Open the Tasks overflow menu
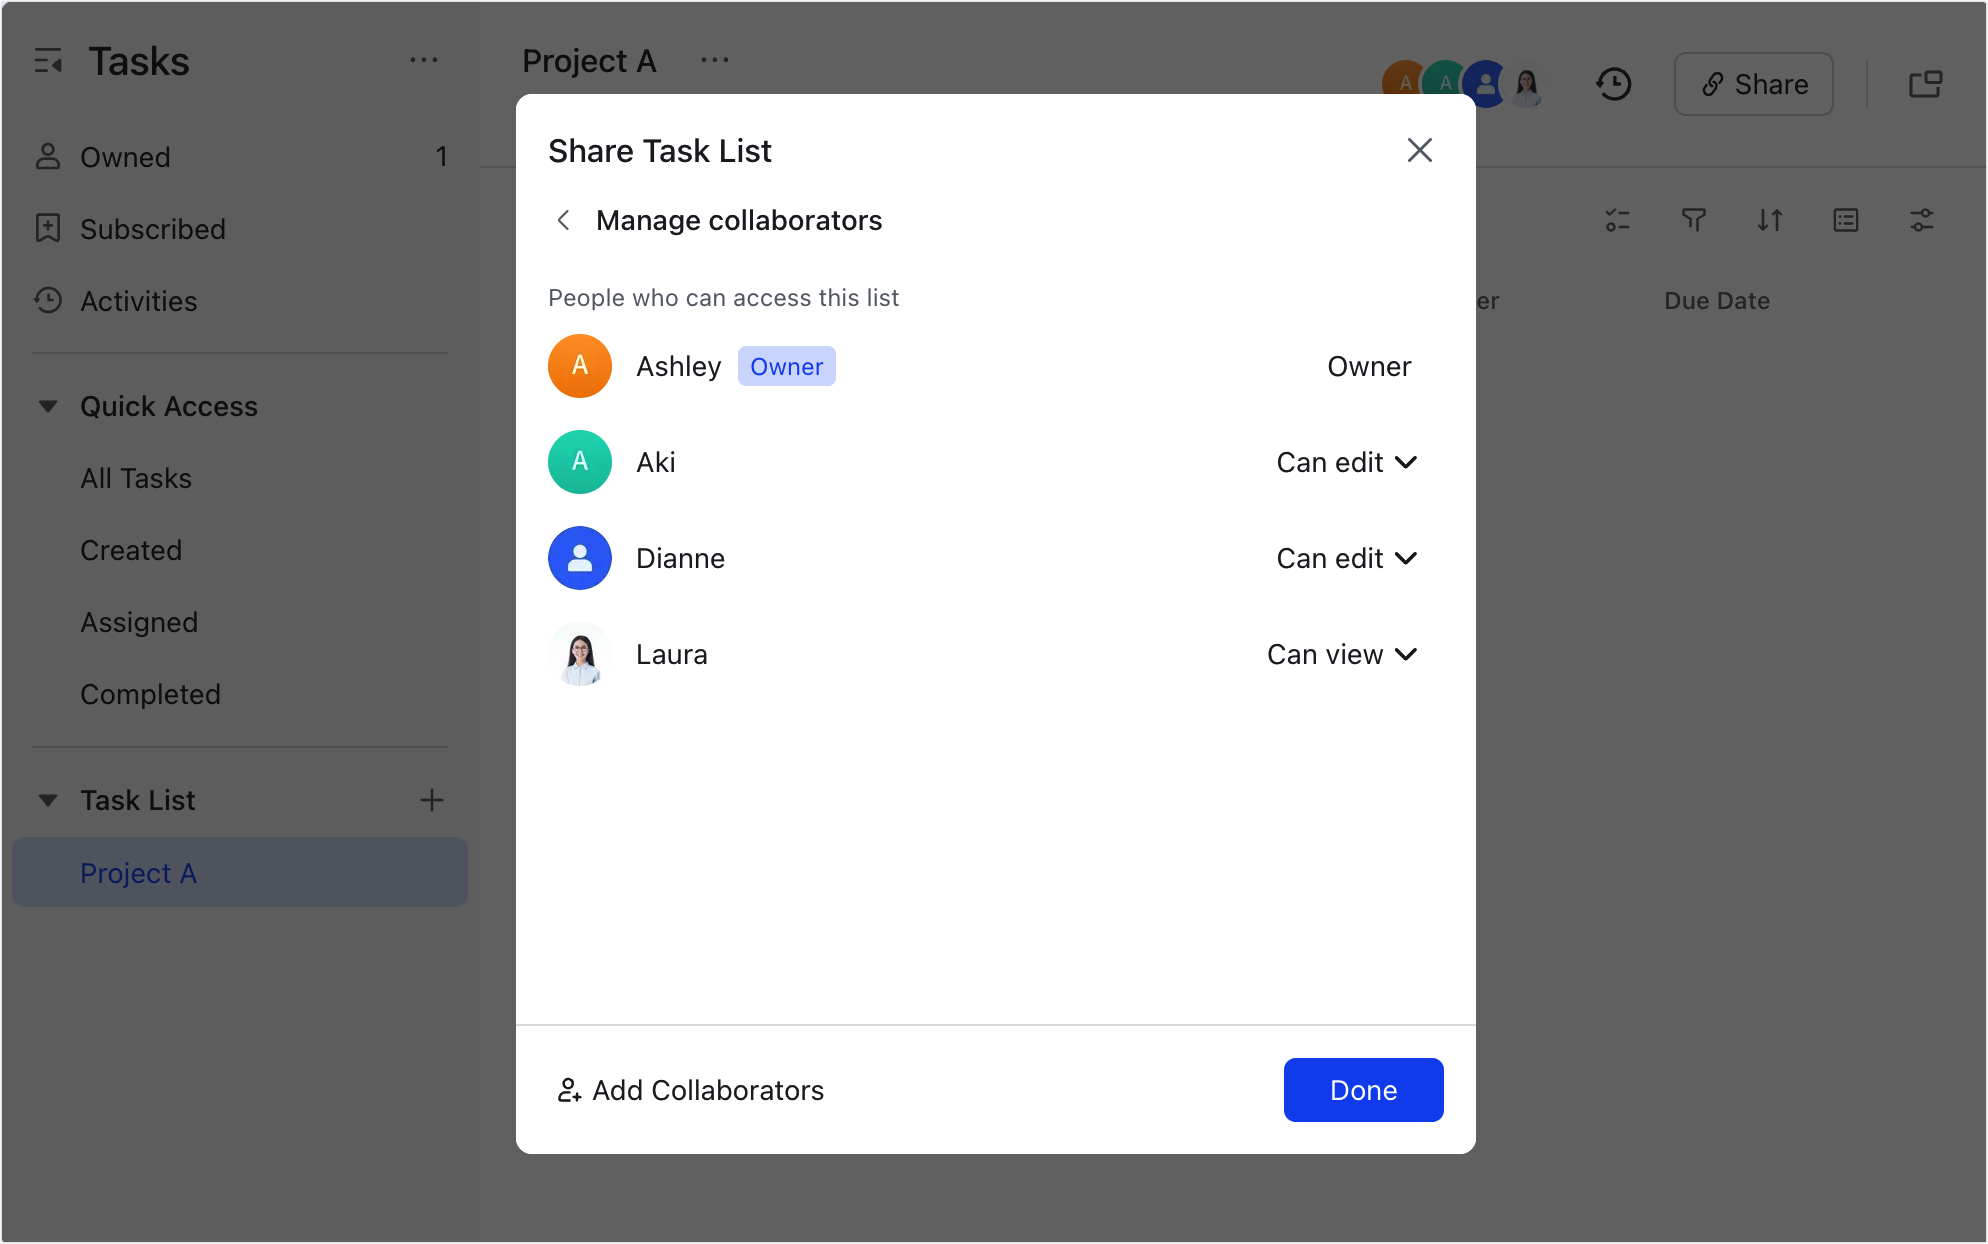Image resolution: width=1988 pixels, height=1244 pixels. click(424, 60)
